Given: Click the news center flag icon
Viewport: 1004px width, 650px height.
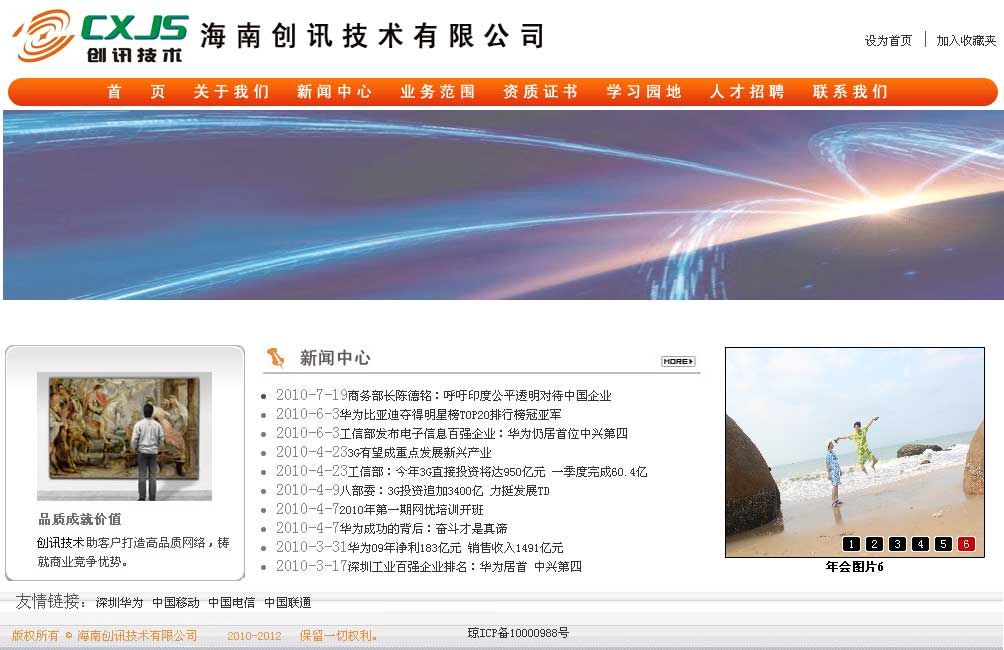Looking at the screenshot, I should pyautogui.click(x=277, y=355).
